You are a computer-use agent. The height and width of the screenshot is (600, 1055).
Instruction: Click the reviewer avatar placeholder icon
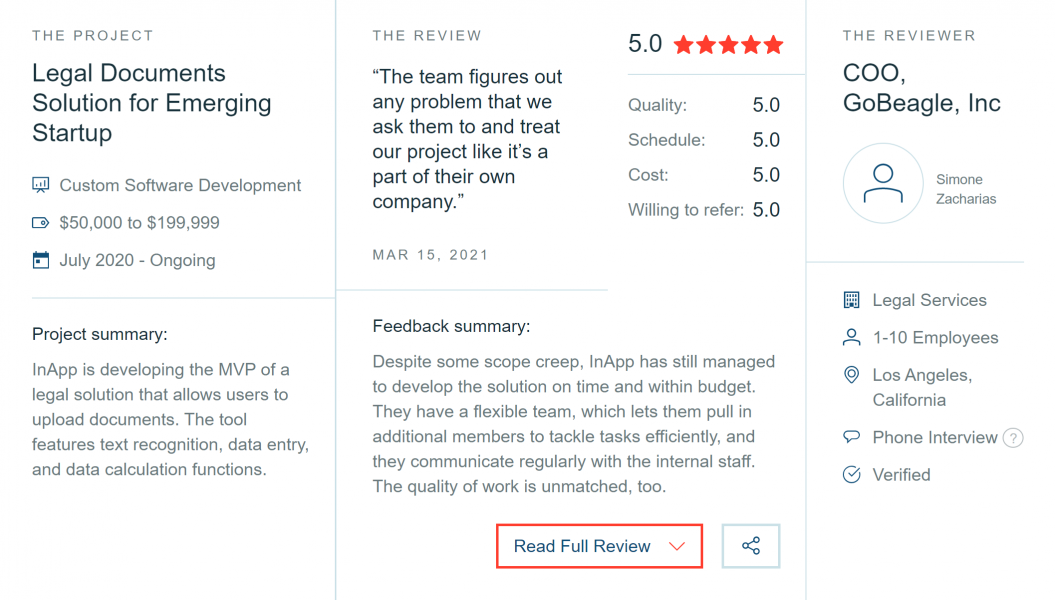coord(883,183)
